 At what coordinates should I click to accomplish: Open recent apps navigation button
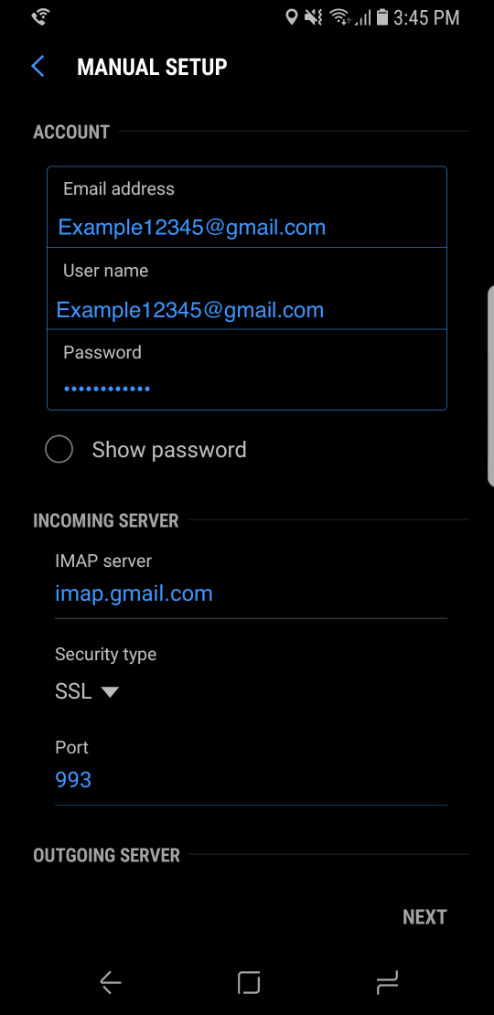point(387,983)
